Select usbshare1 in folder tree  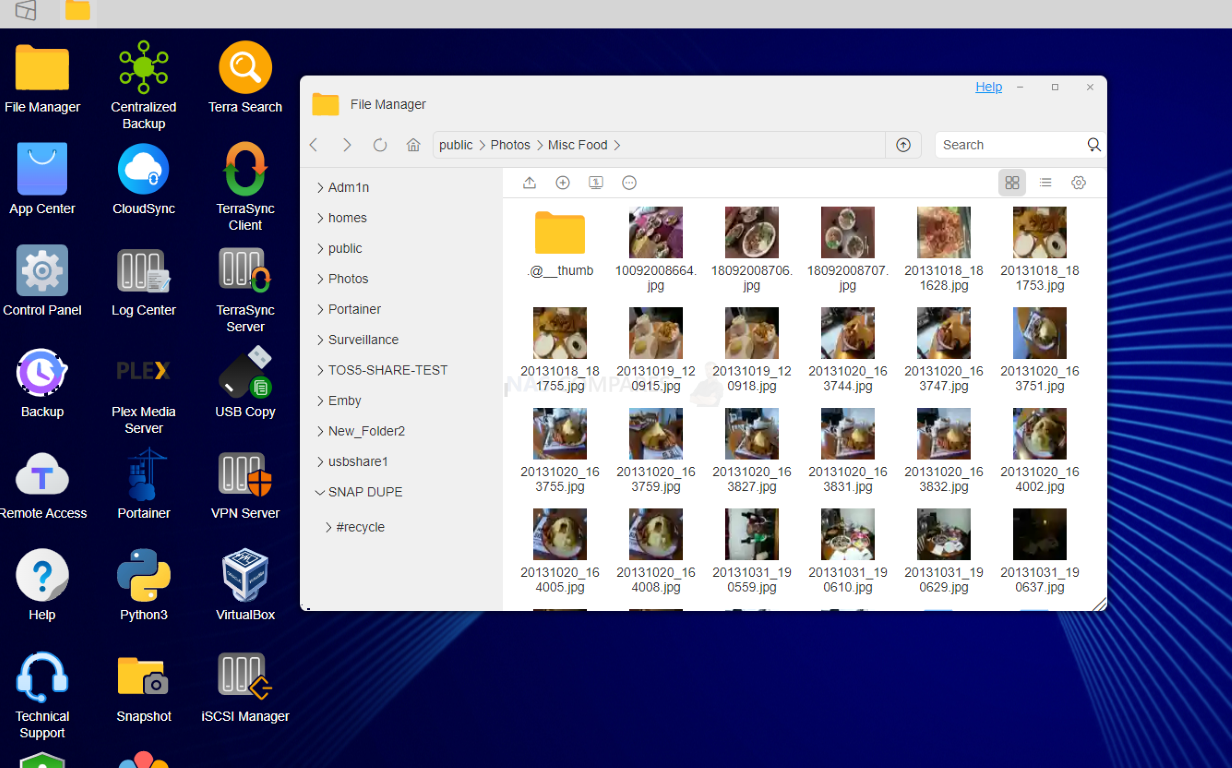358,462
